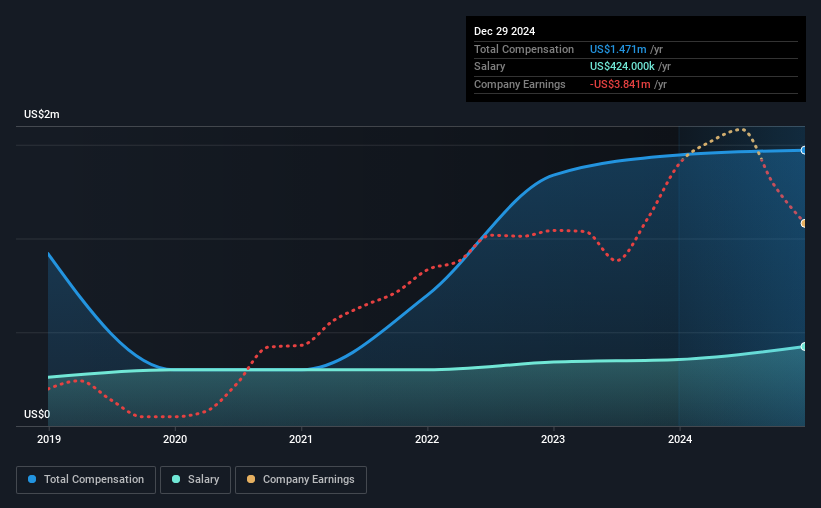Image resolution: width=821 pixels, height=508 pixels.
Task: Click the 2021 x-axis label
Action: [x=301, y=439]
